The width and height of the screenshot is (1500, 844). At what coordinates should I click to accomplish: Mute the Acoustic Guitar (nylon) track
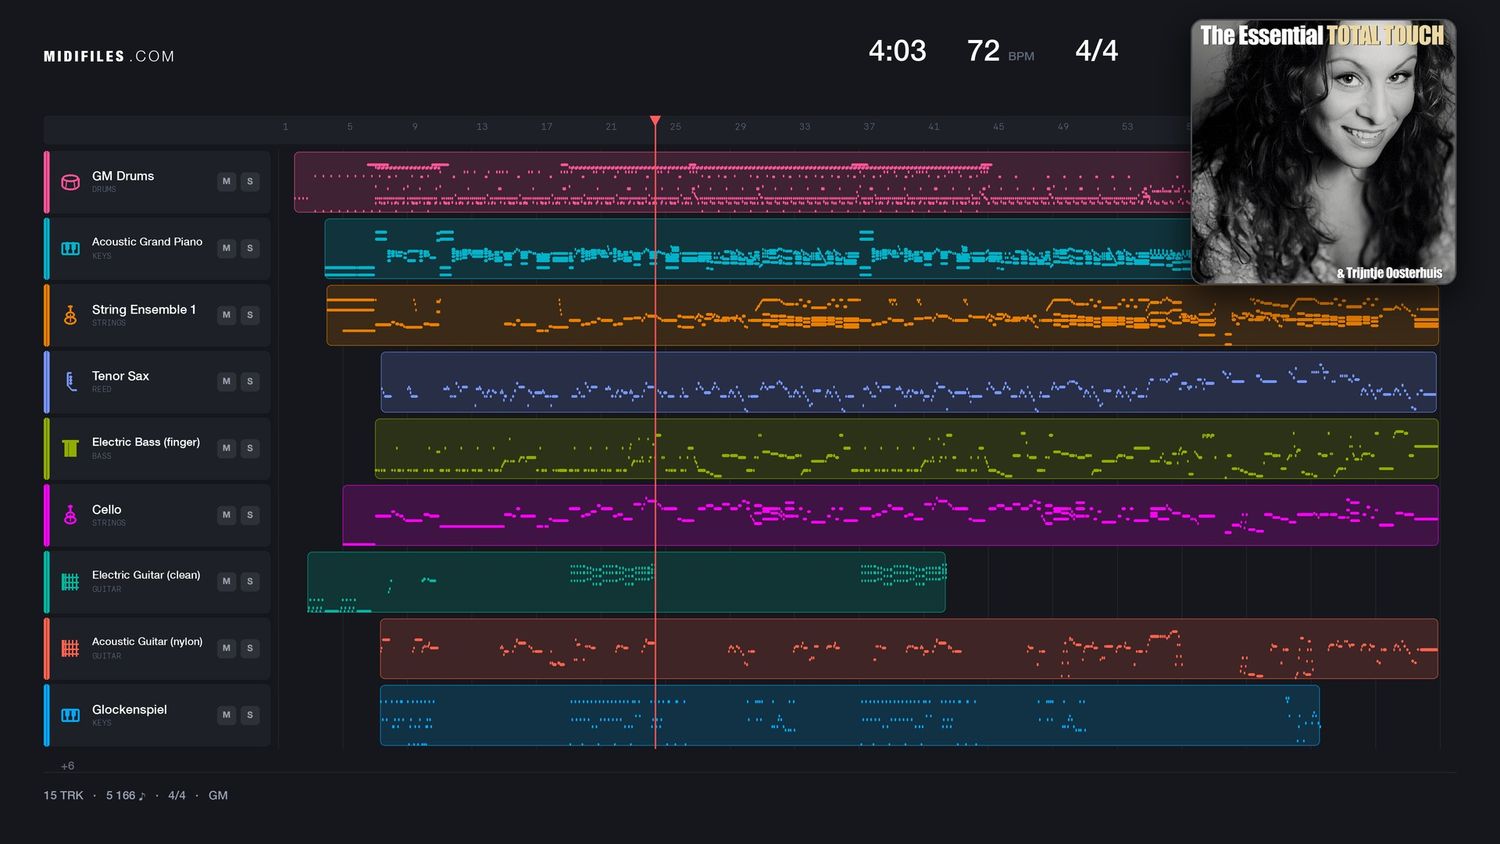click(x=227, y=648)
